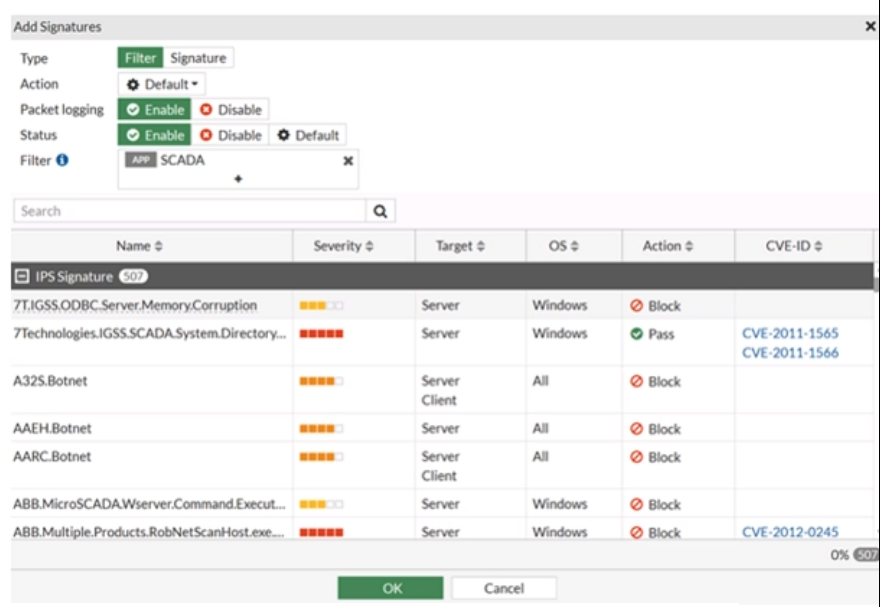Click the Block icon for A32S.Botnet
Viewport: 885px width, 614px height.
[636, 382]
